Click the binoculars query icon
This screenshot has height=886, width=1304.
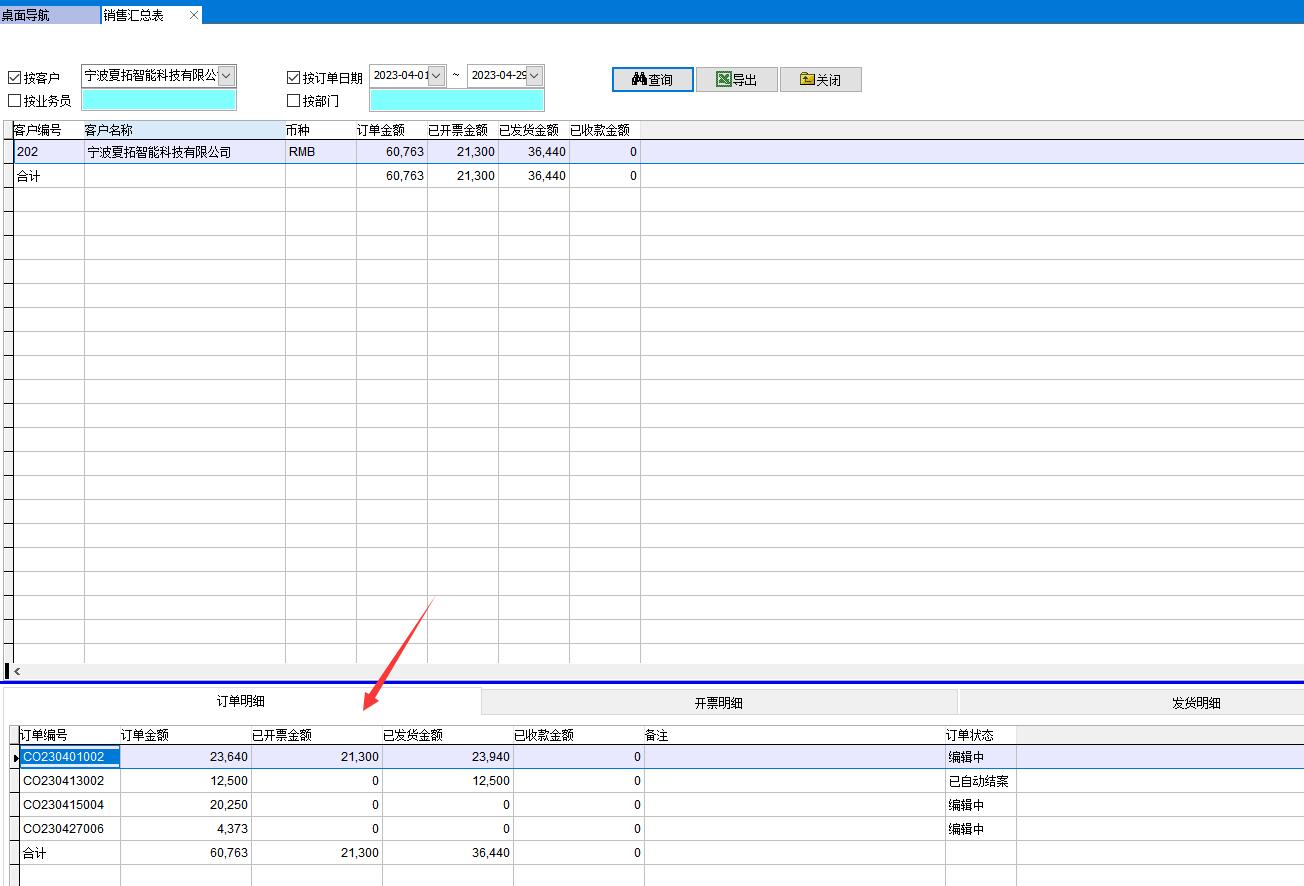click(640, 79)
